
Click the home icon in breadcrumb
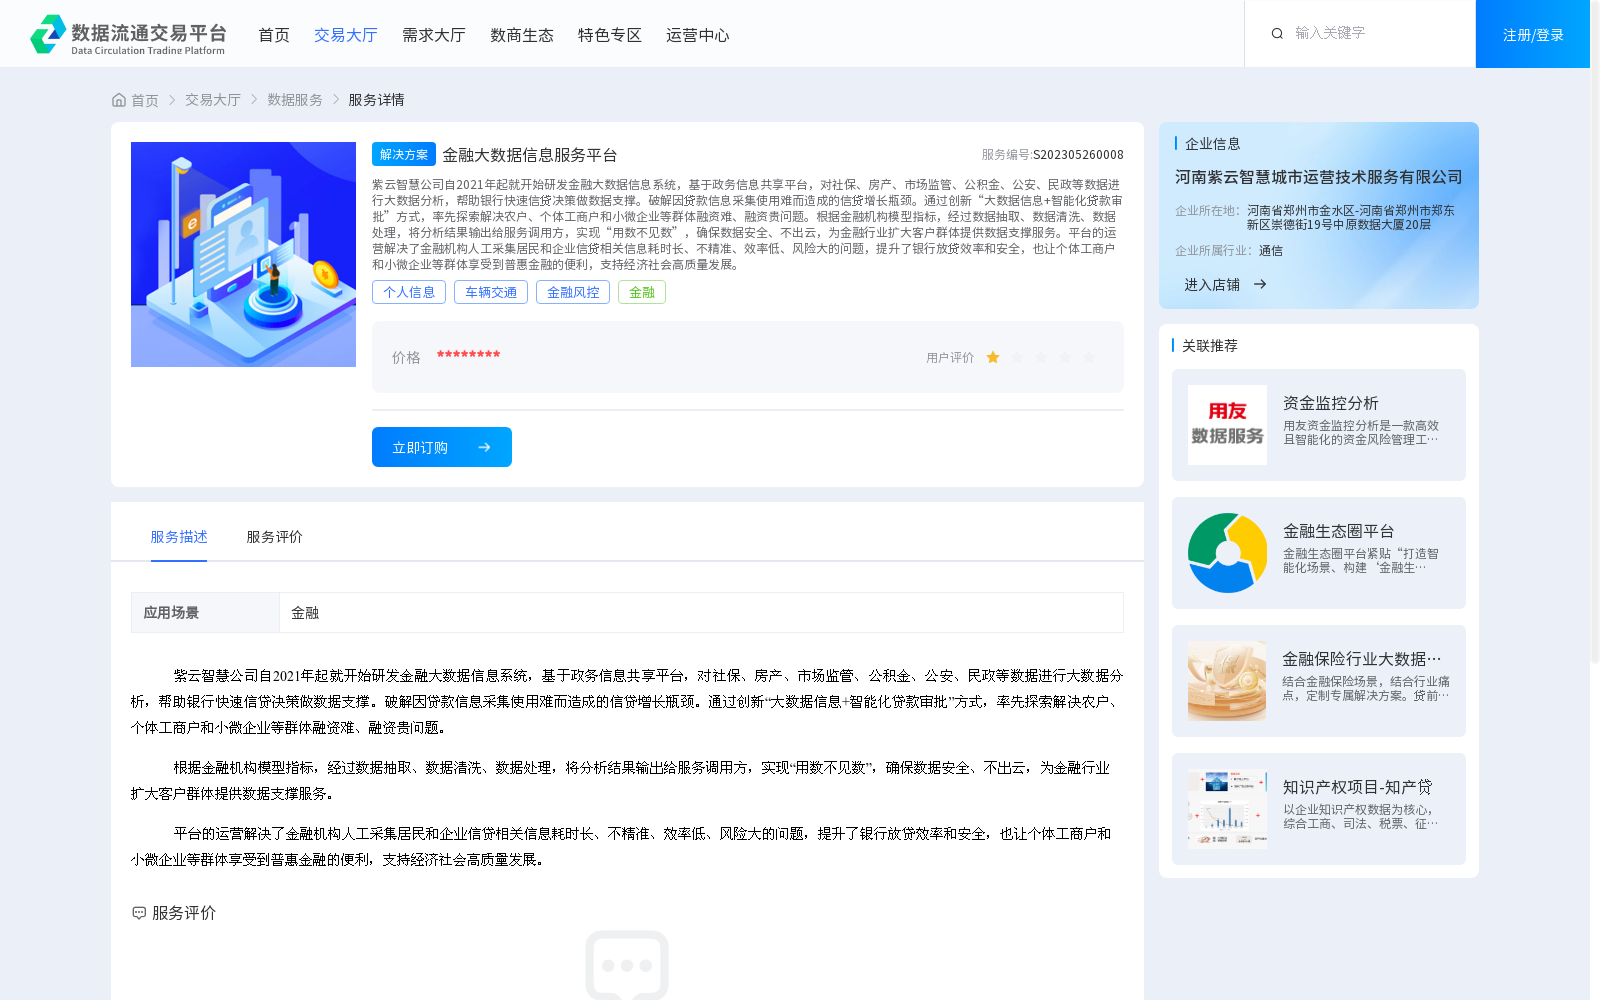[119, 100]
